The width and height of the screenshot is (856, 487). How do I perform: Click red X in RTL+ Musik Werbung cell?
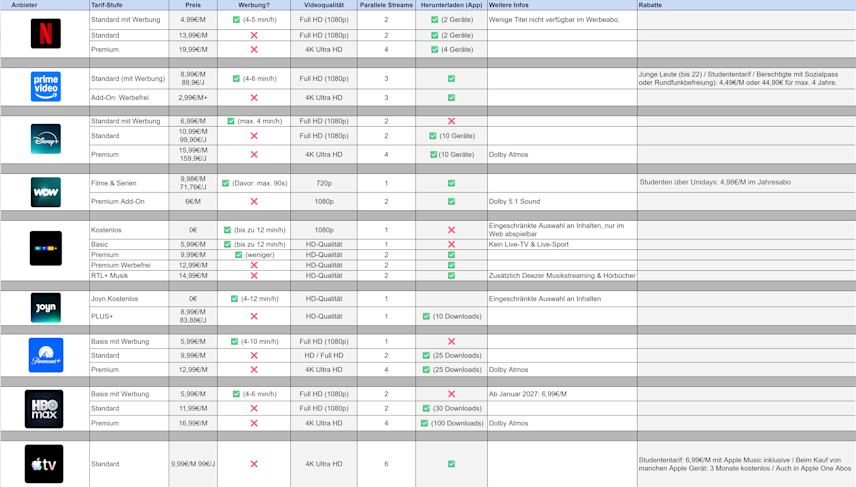click(254, 276)
